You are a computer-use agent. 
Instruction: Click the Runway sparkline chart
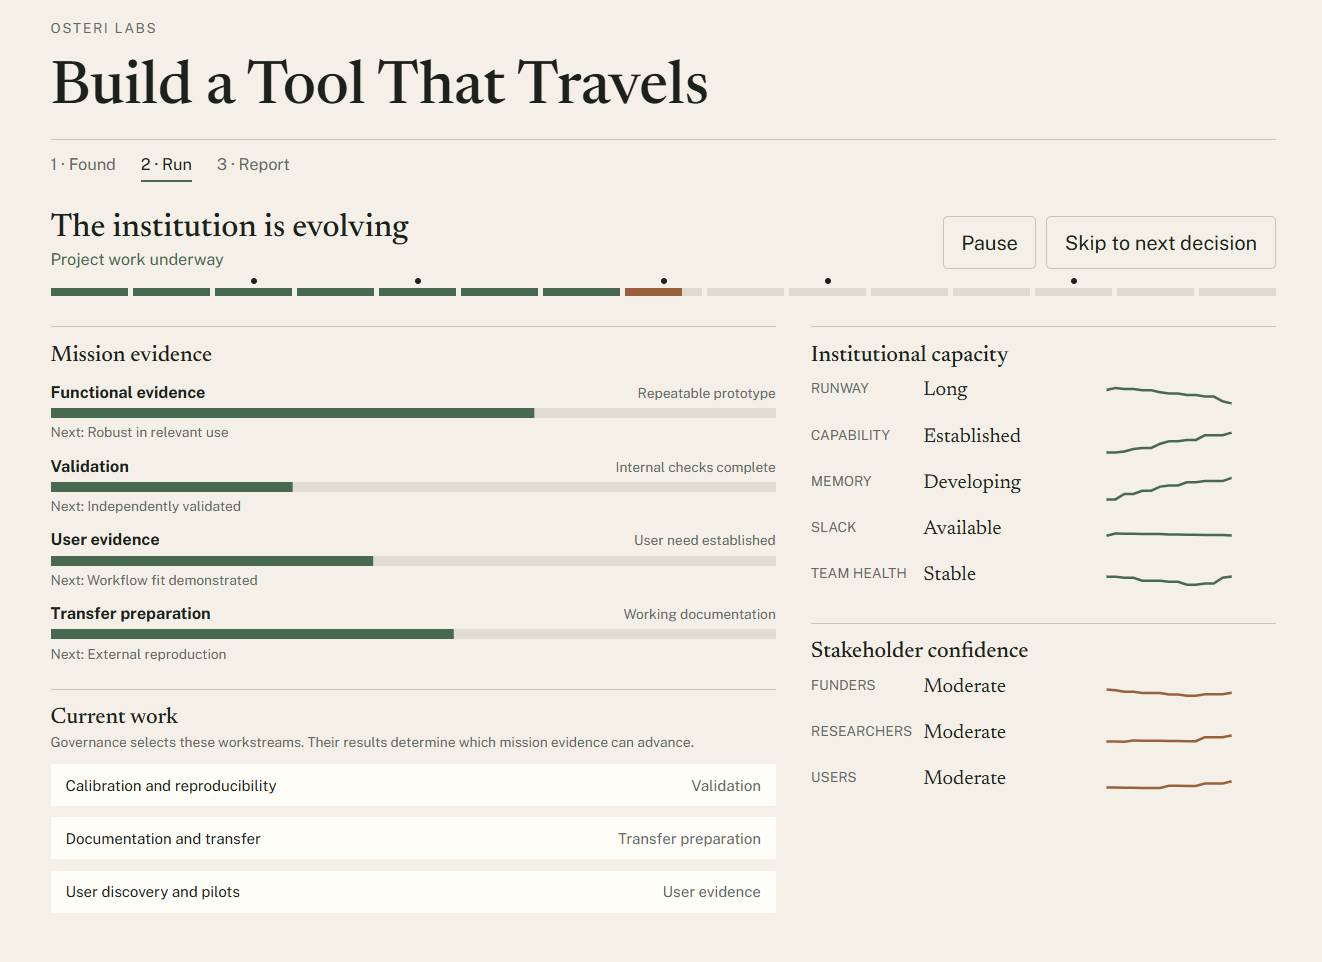click(1169, 394)
